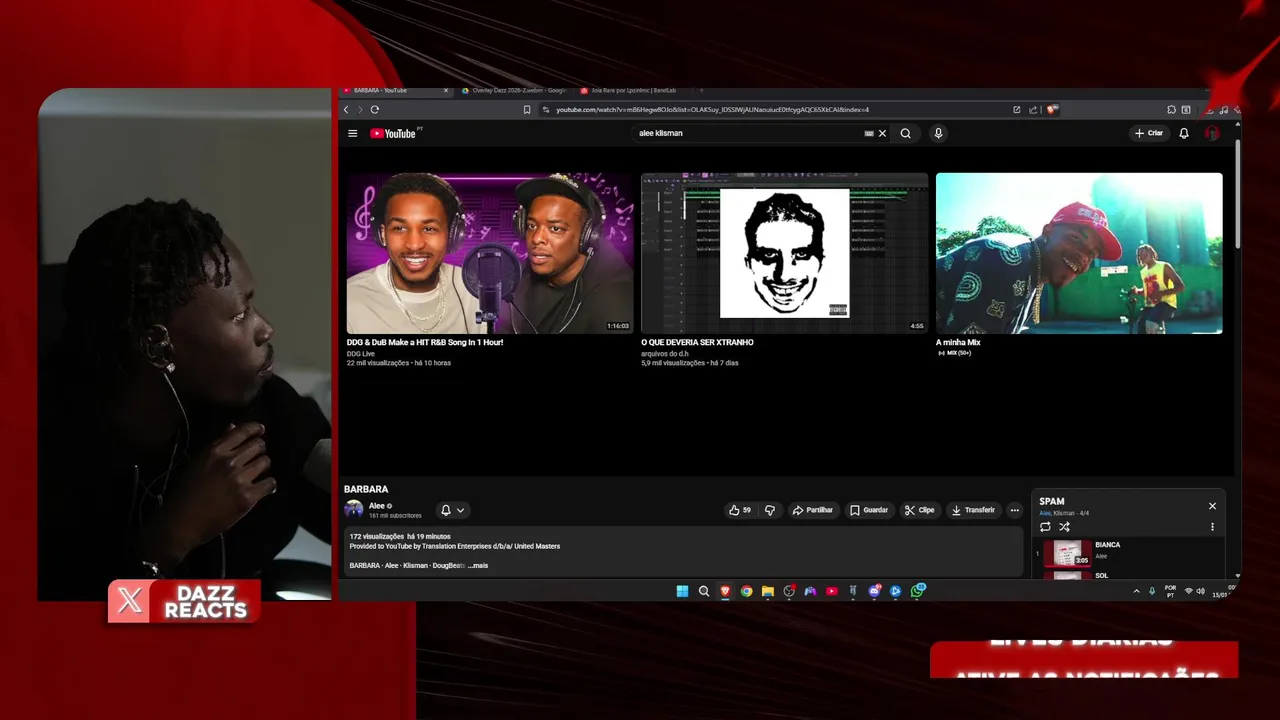Open the browser extensions puzzle icon
This screenshot has height=720, width=1280.
tap(1171, 109)
